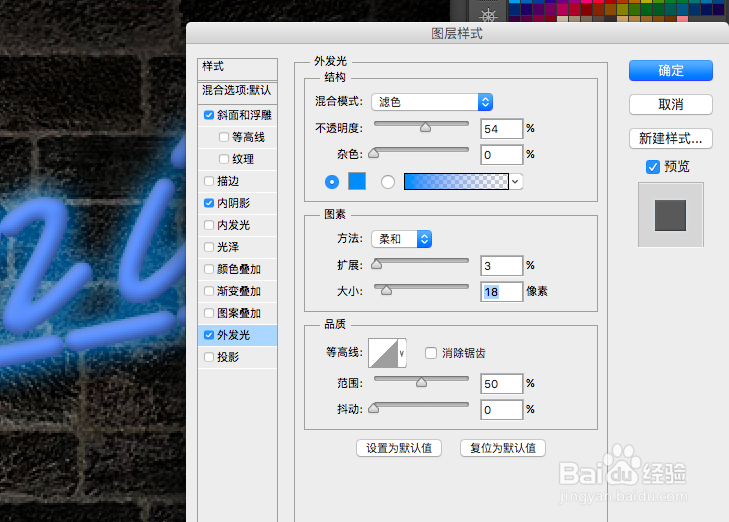Open the 斜面和浮雕 settings row
This screenshot has width=729, height=522.
pyautogui.click(x=237, y=115)
